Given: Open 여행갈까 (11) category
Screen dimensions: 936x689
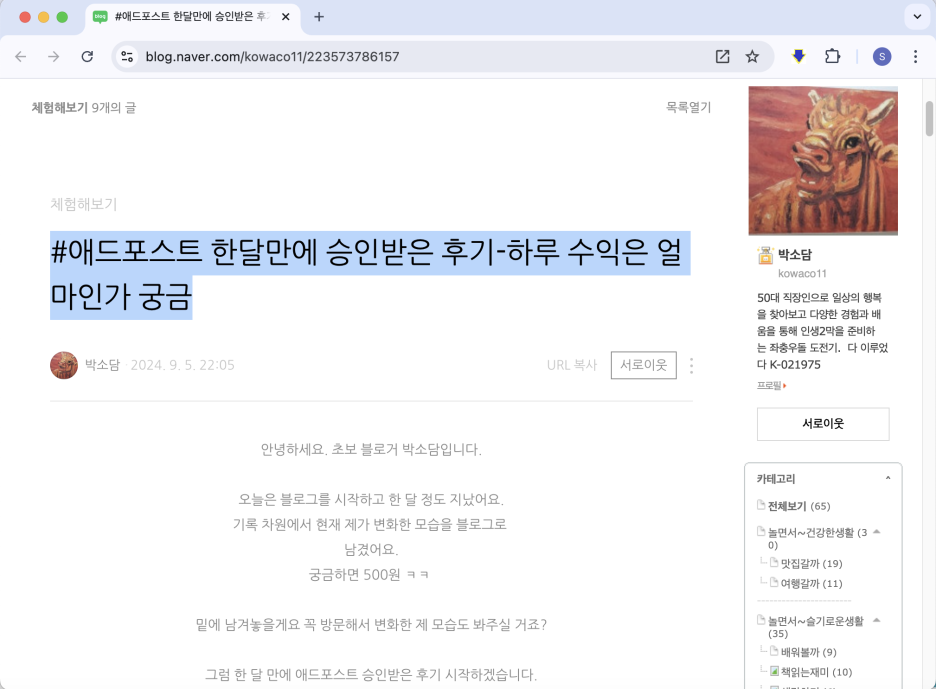Looking at the screenshot, I should point(811,583).
